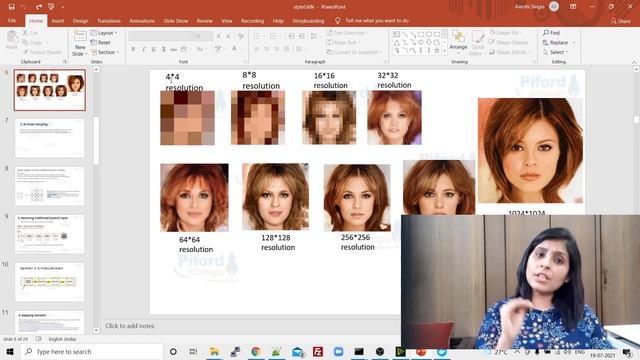Open the Arrange menu
This screenshot has width=640, height=360.
point(458,41)
